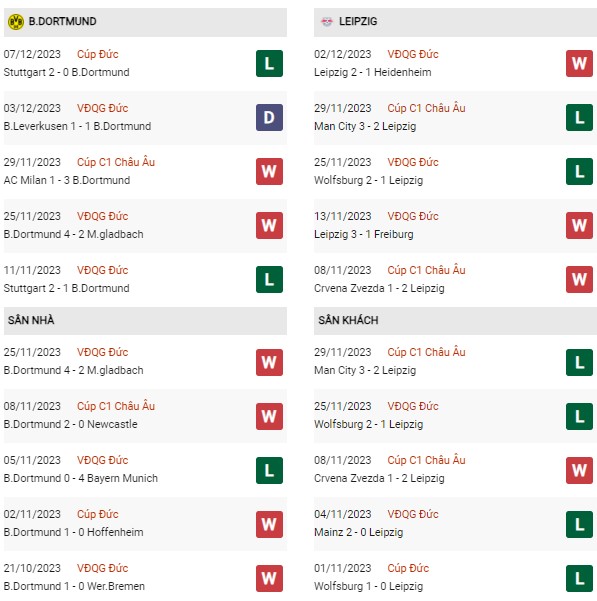597x601 pixels.
Task: Select the LEIPZIG team header
Action: (x=455, y=22)
